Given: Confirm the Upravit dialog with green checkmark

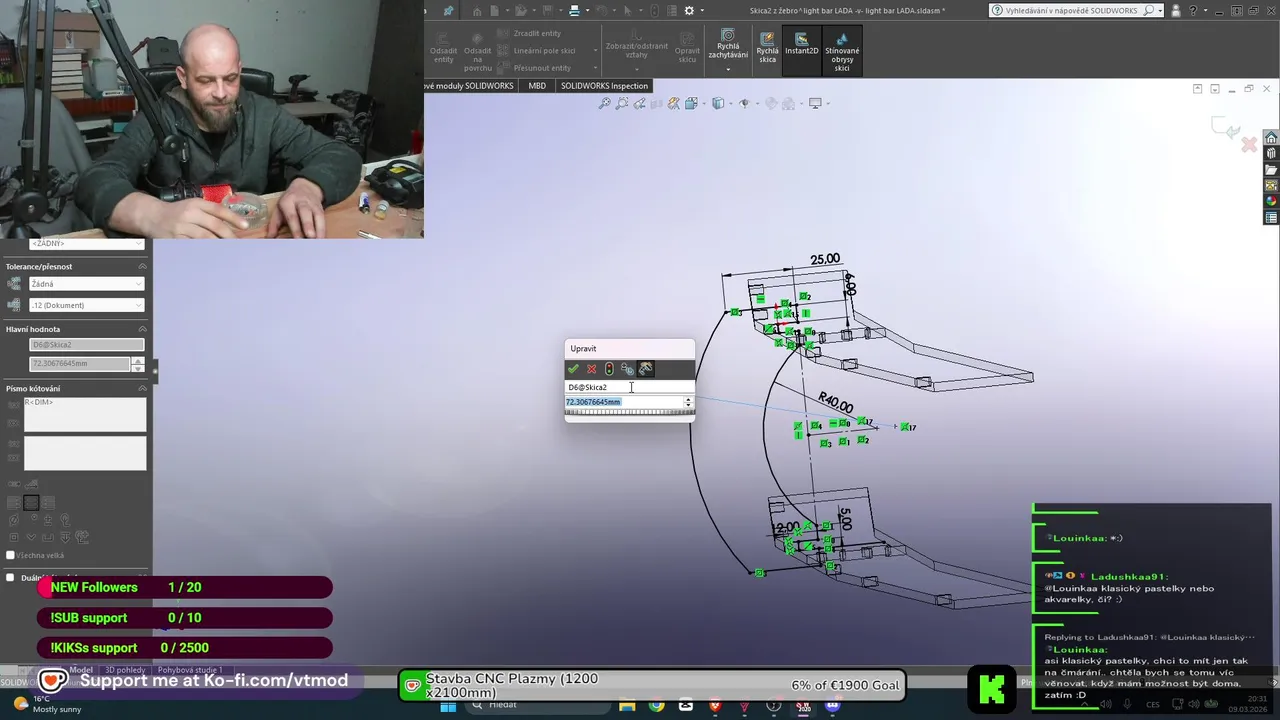Looking at the screenshot, I should (x=573, y=369).
